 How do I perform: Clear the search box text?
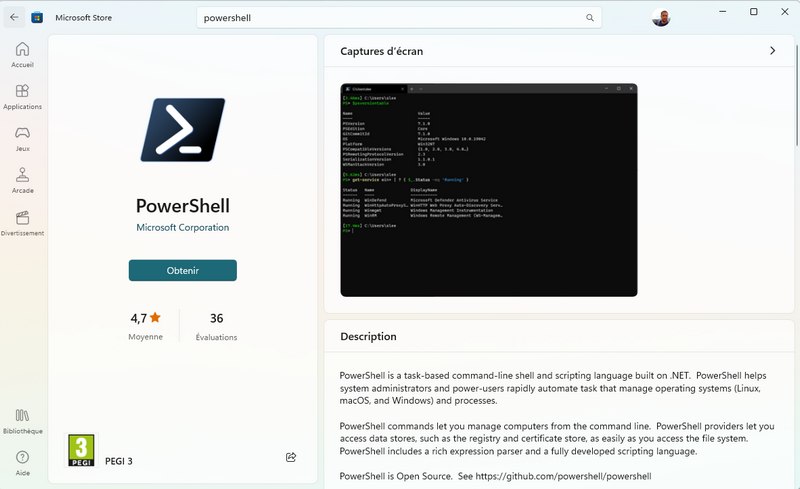(567, 18)
